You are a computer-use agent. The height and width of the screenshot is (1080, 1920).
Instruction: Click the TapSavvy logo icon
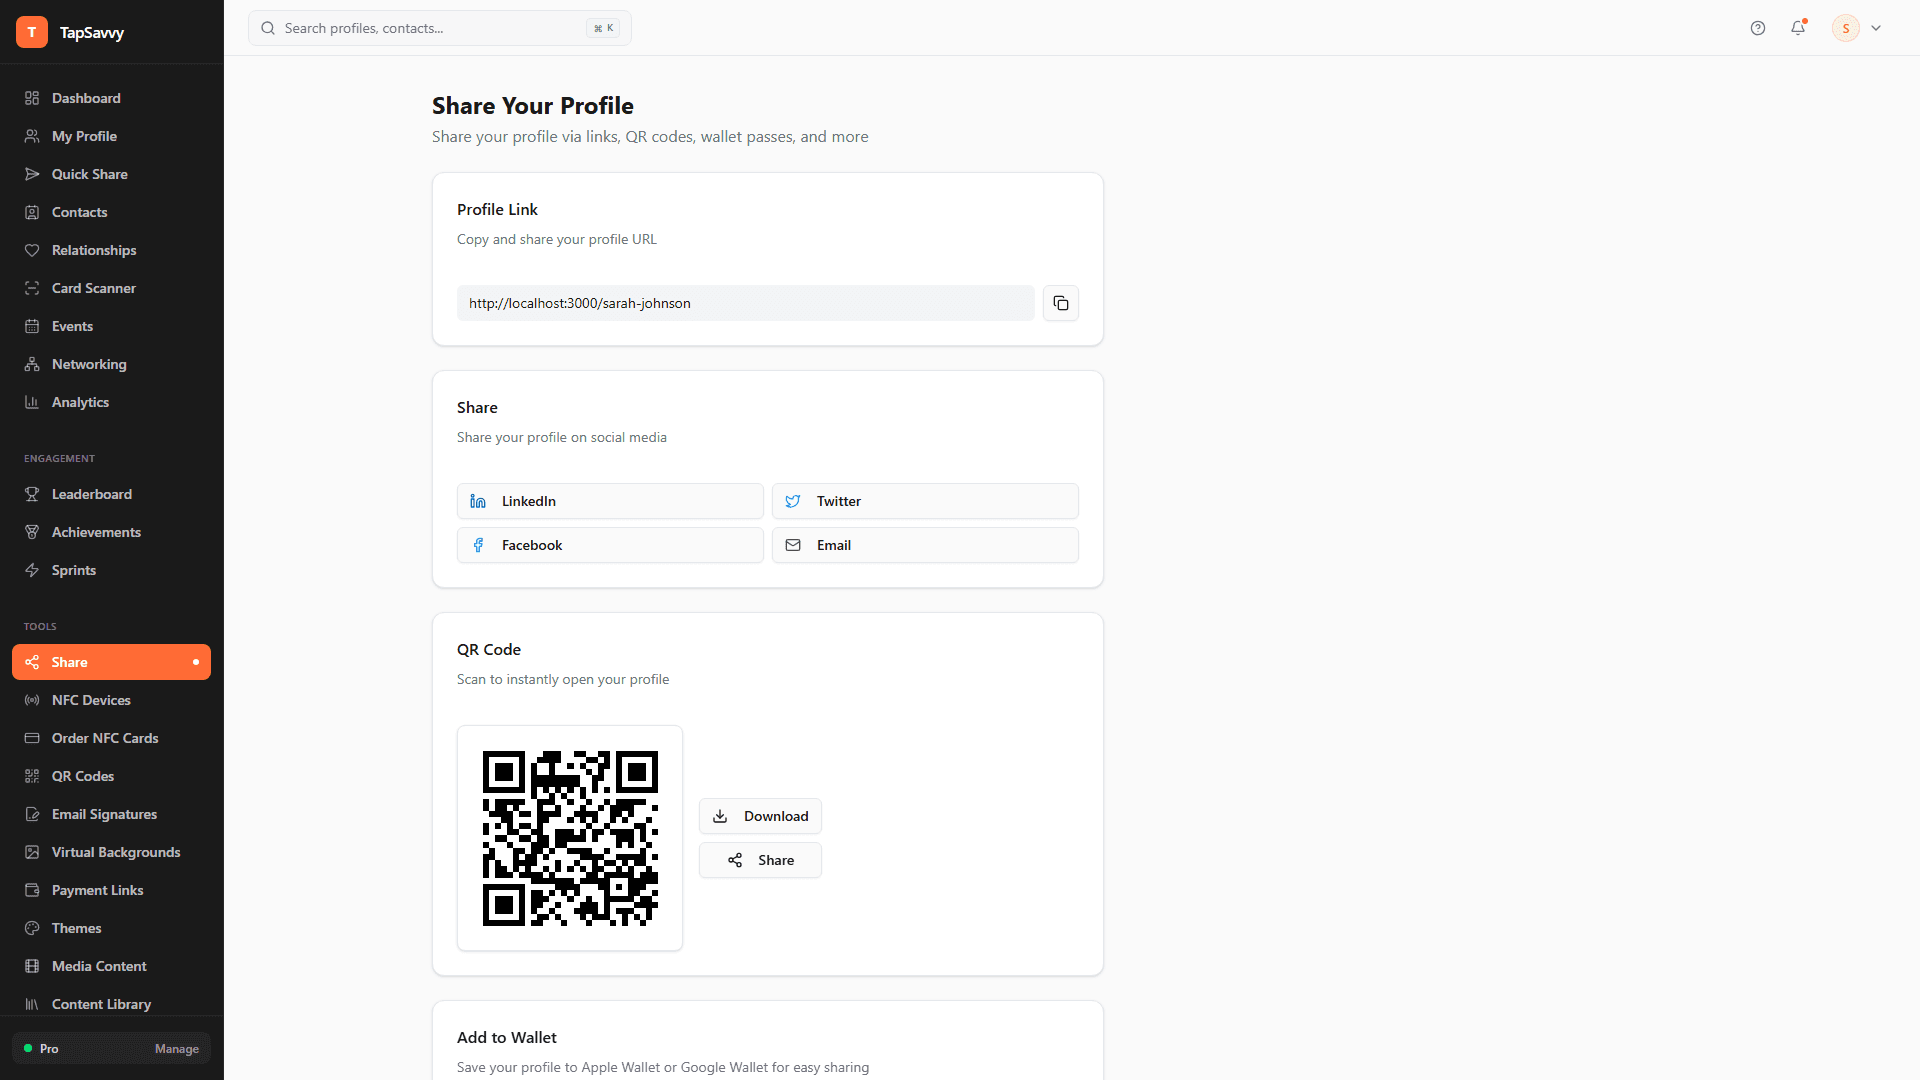pos(31,31)
